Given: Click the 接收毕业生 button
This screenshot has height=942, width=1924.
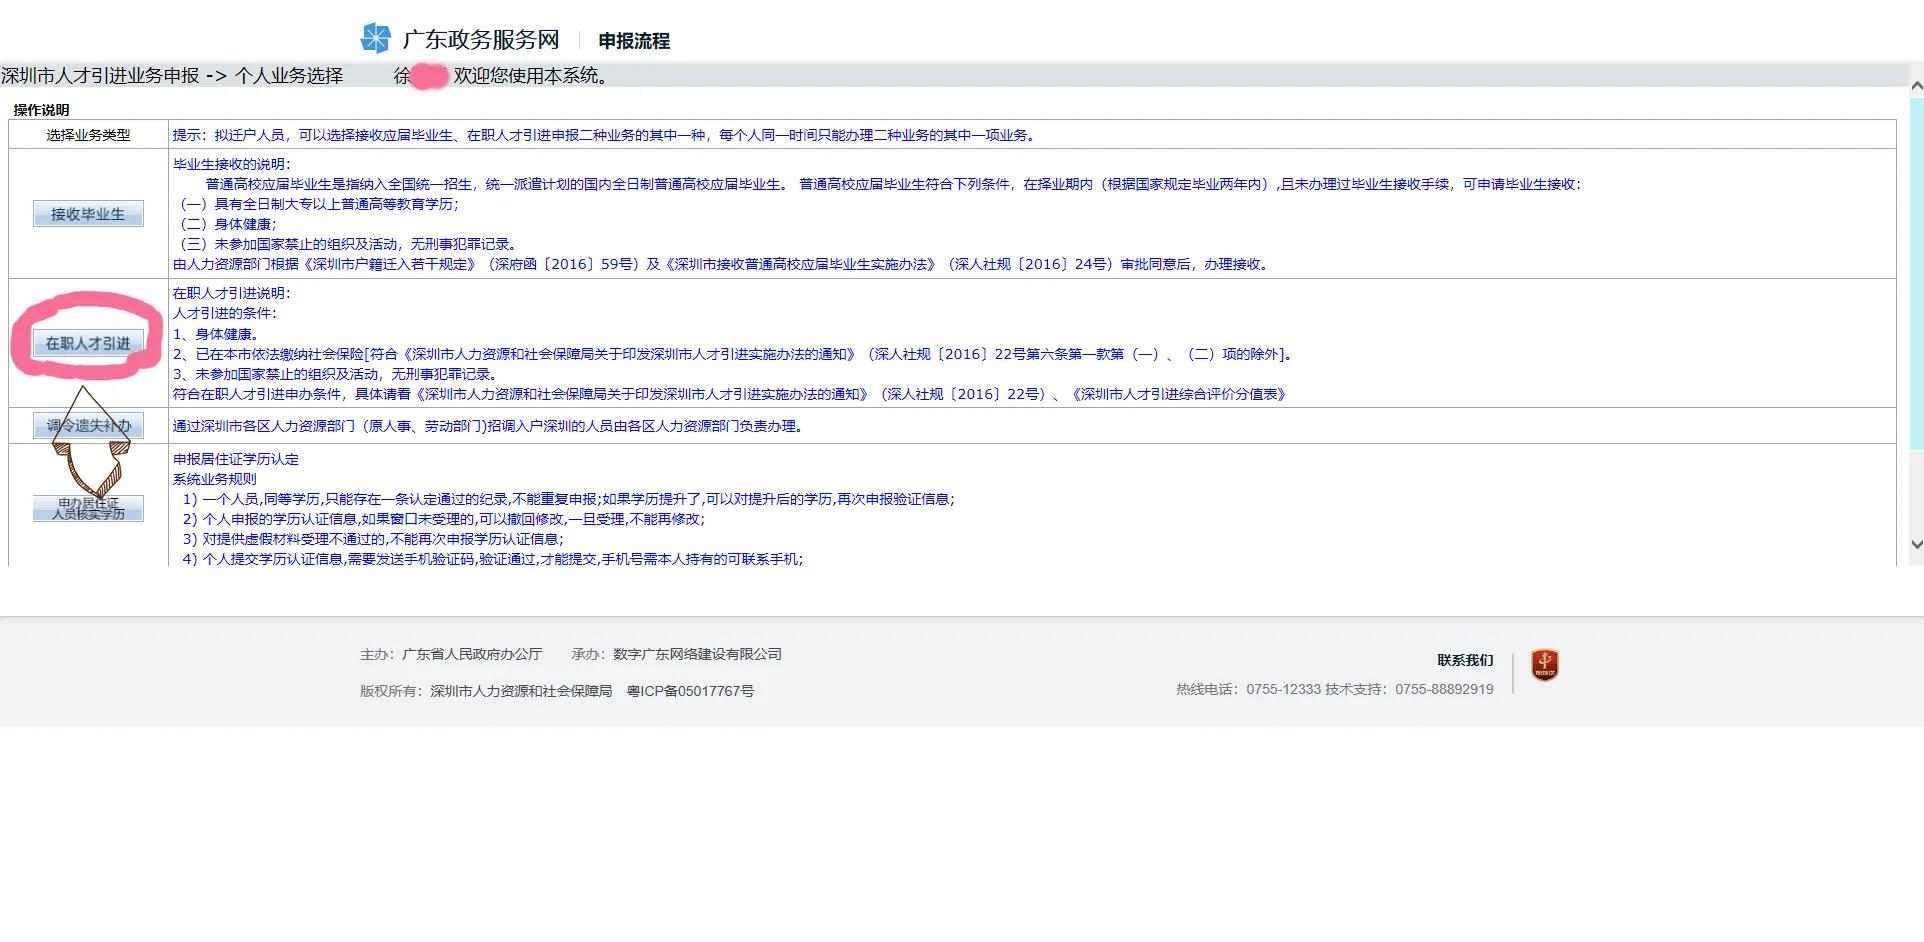Looking at the screenshot, I should (x=88, y=214).
